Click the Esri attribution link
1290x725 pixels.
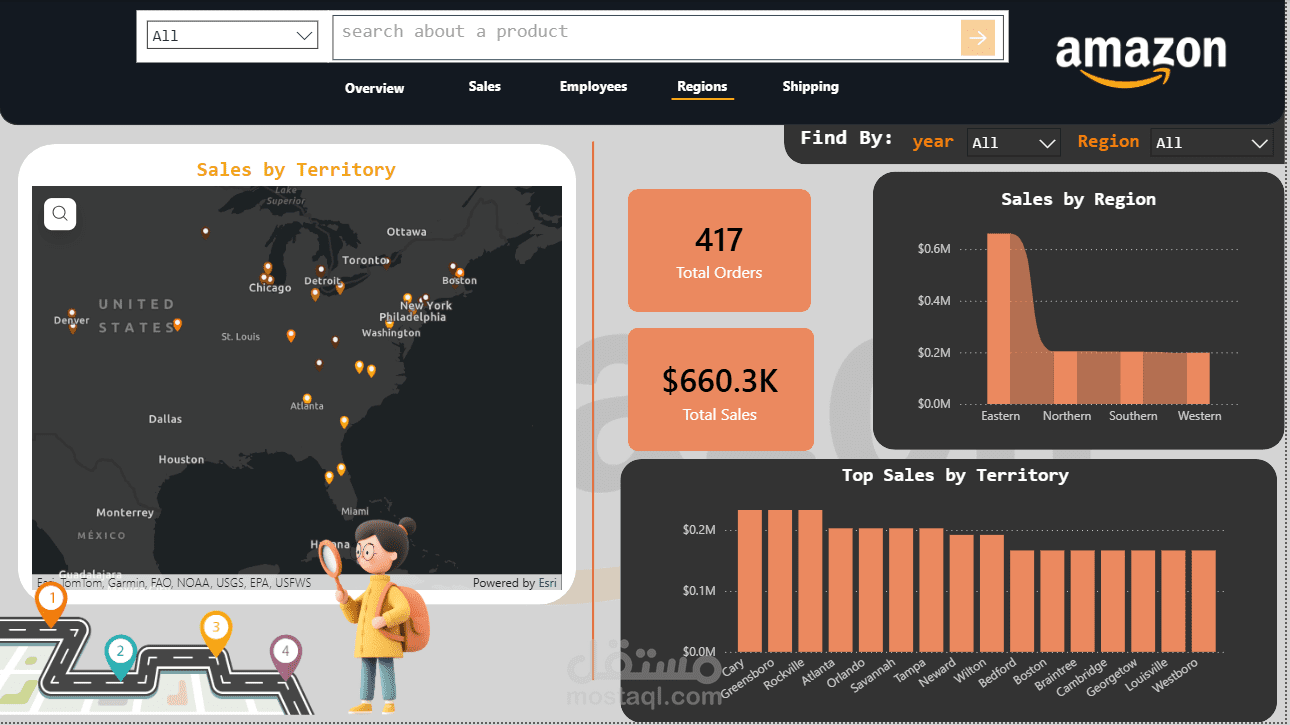tap(547, 582)
